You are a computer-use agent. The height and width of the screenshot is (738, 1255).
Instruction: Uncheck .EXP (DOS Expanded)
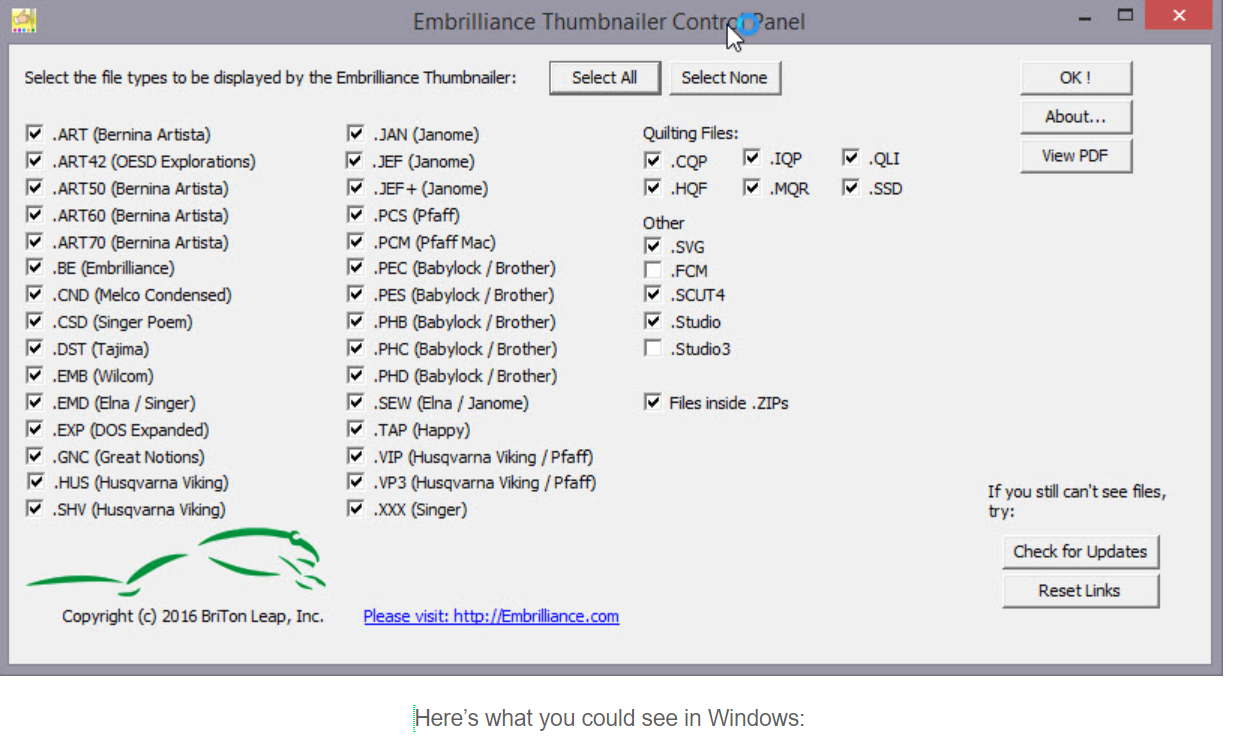[x=36, y=429]
